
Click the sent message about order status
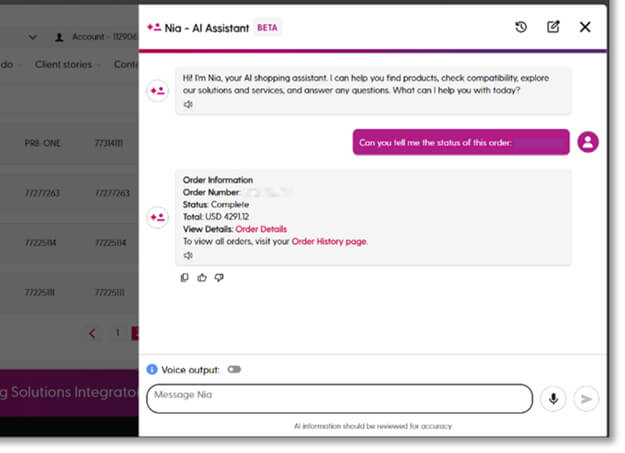[461, 142]
